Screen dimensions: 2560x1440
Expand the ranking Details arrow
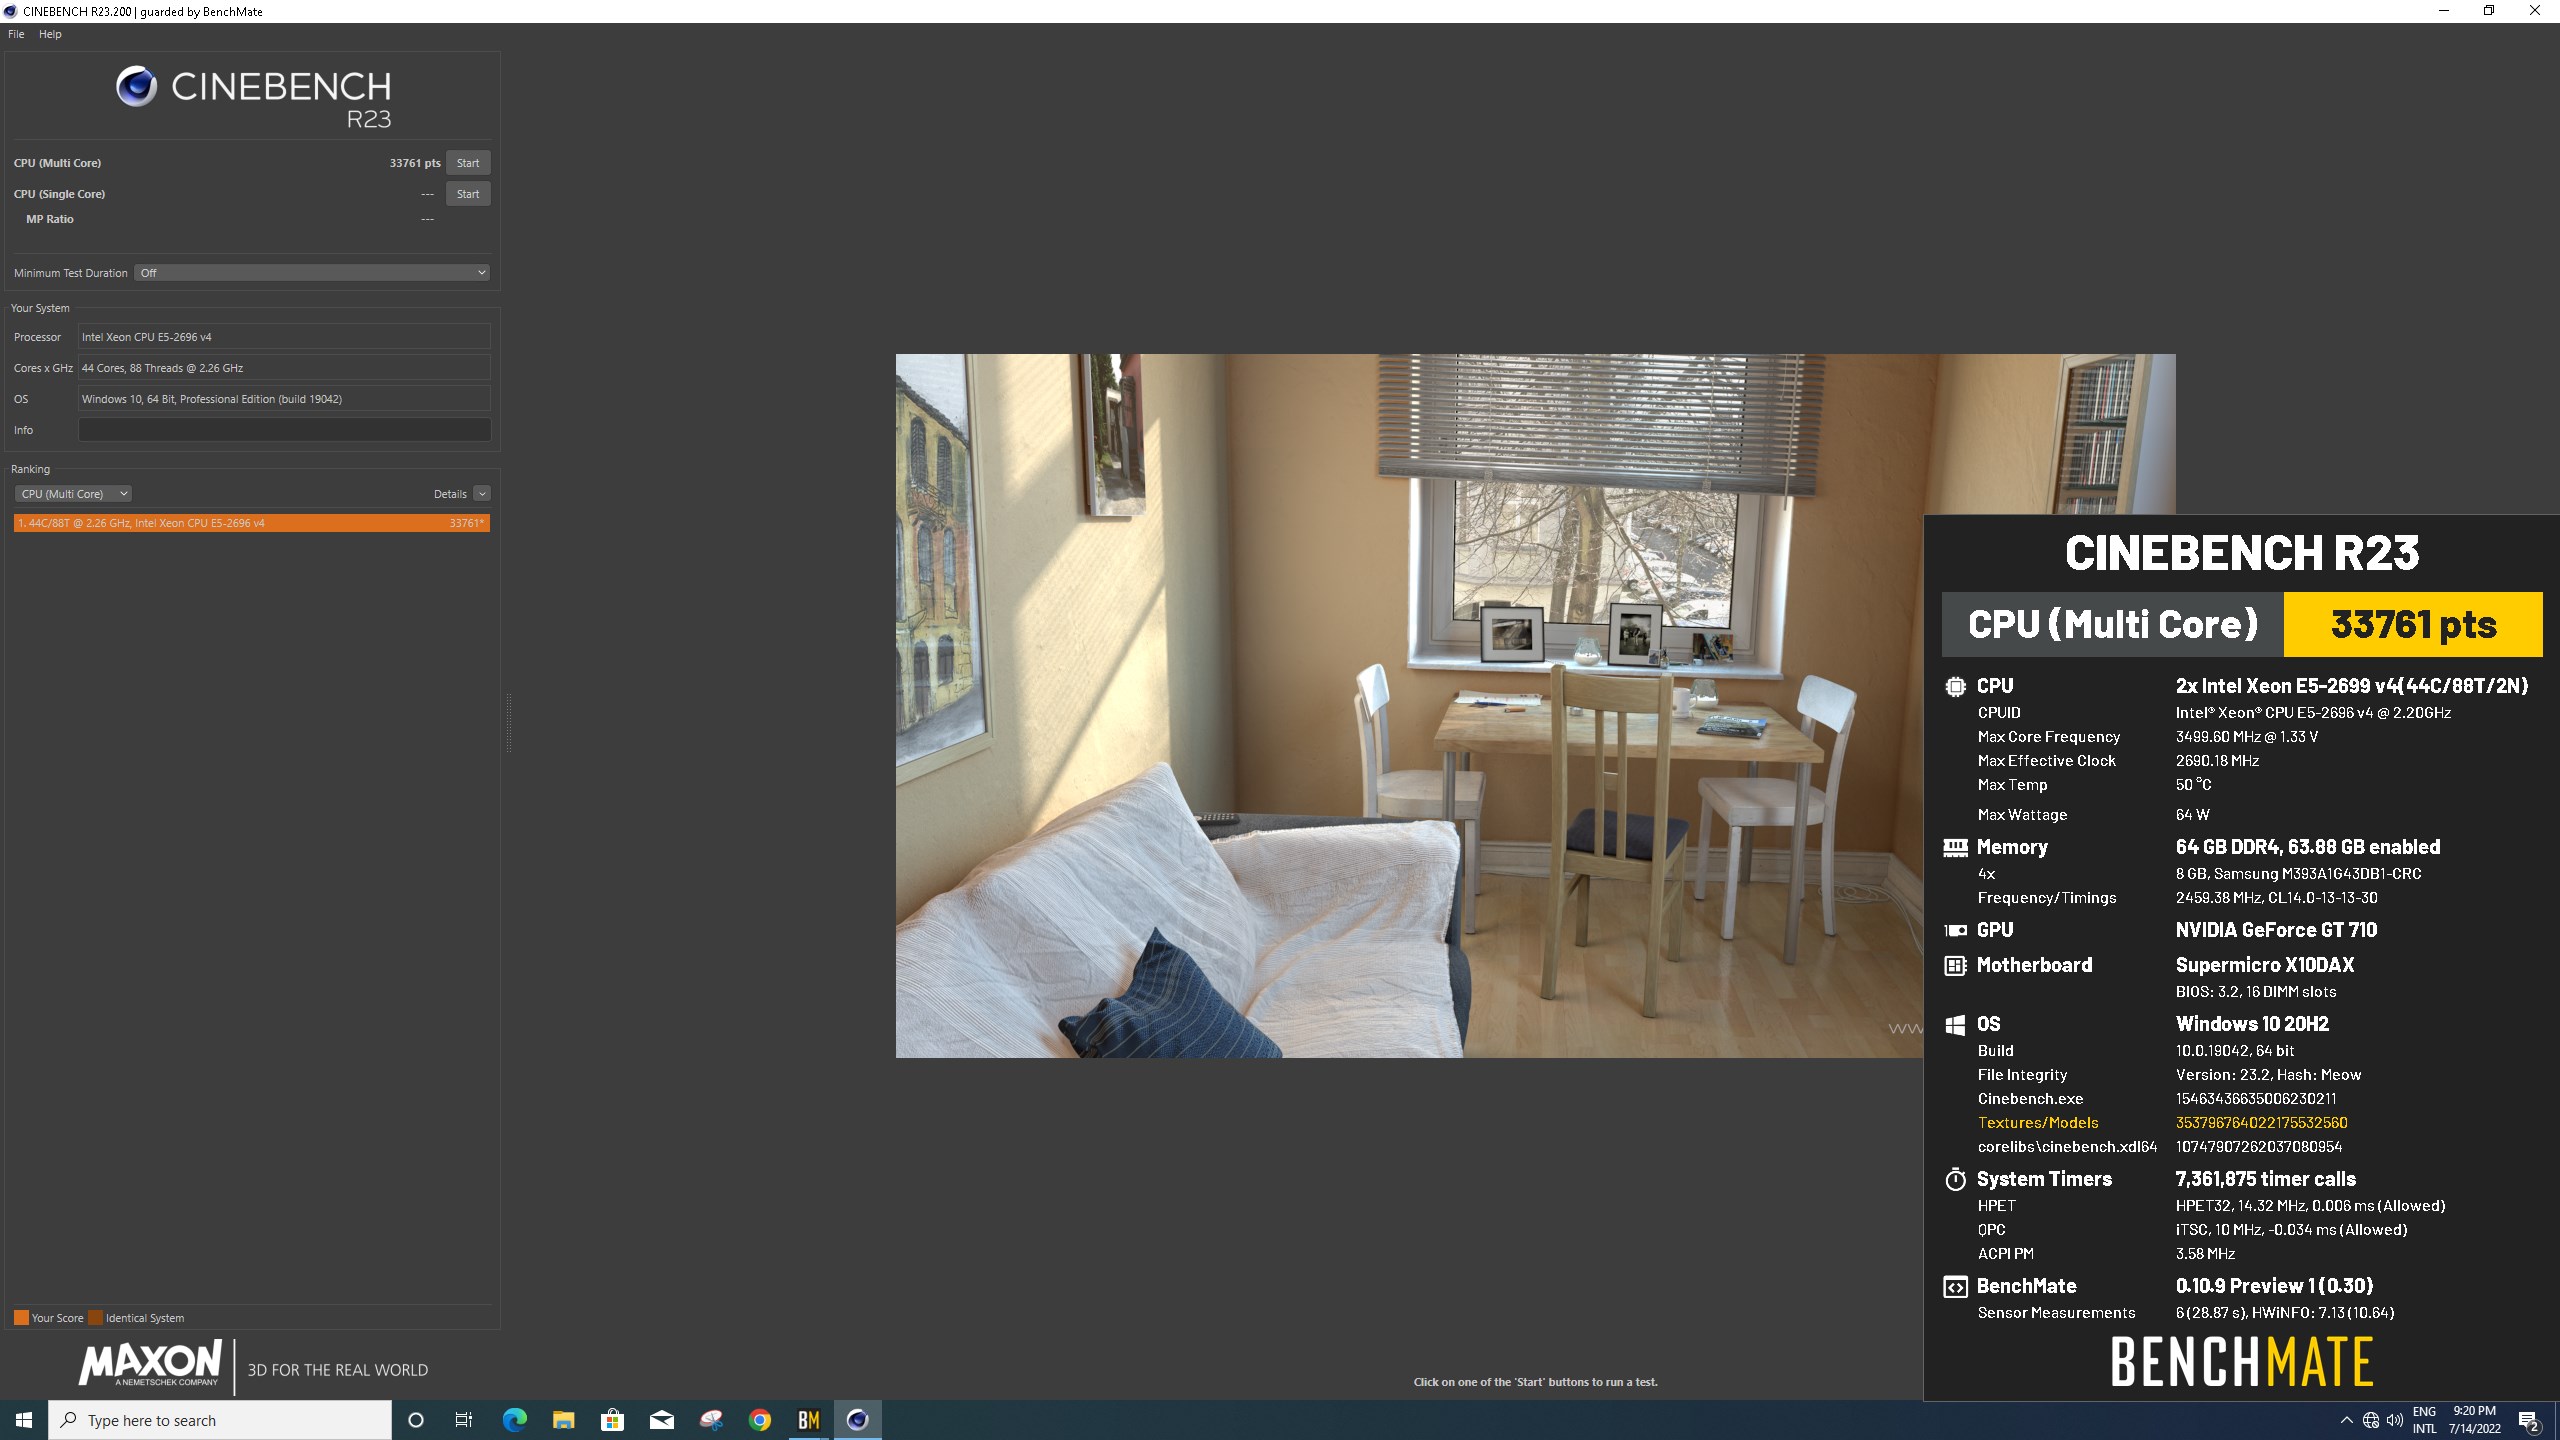482,494
